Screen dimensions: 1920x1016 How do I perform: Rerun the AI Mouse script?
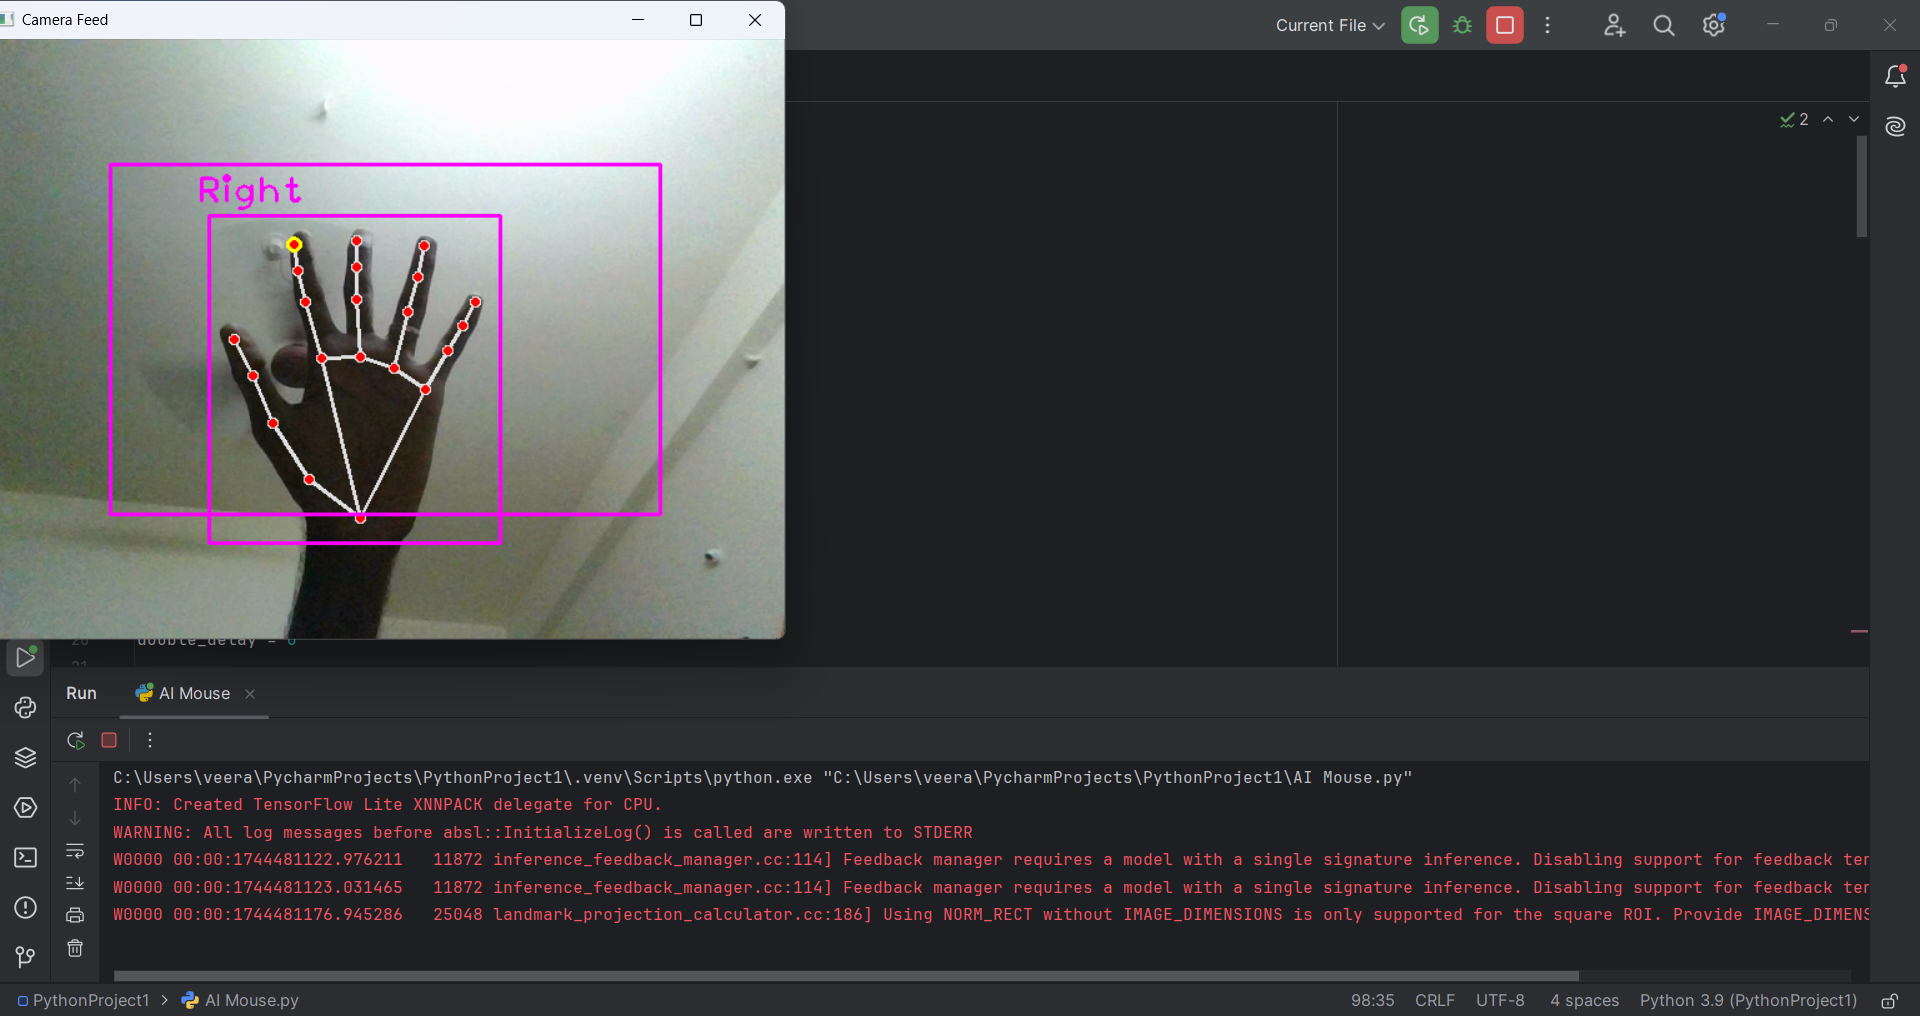coord(75,740)
